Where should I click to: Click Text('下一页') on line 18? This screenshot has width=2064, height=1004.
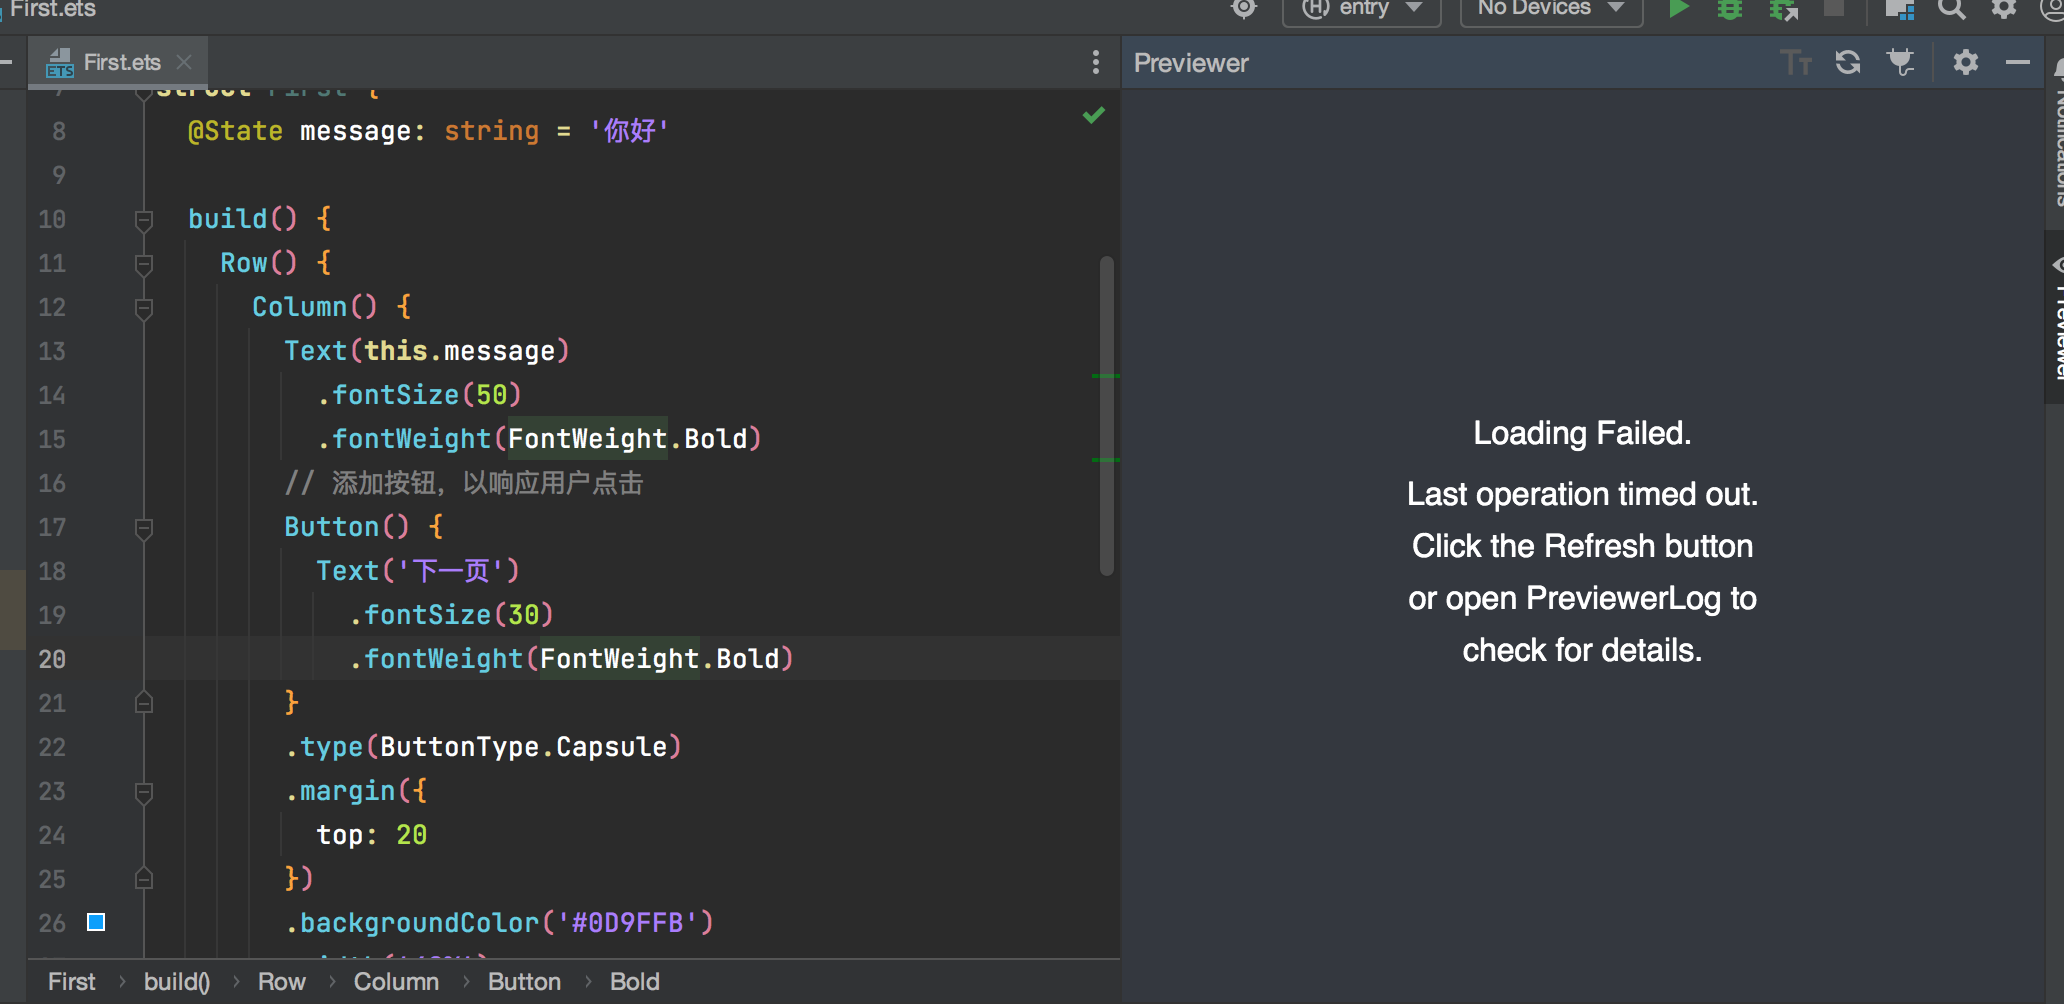tap(418, 571)
